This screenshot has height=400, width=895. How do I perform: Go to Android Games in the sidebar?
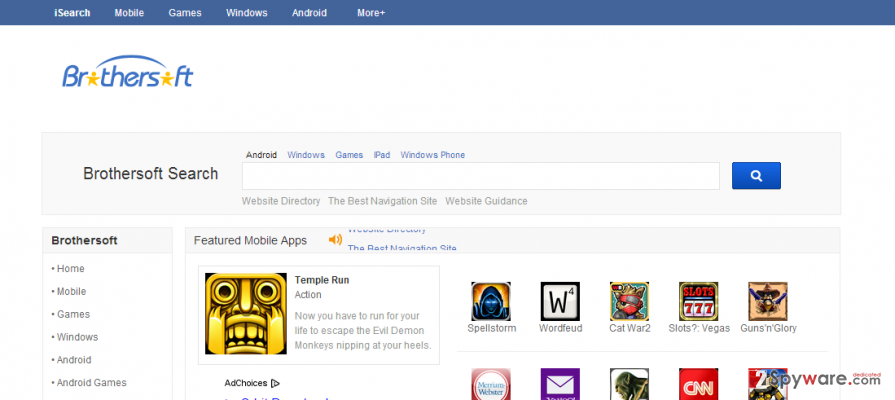pyautogui.click(x=91, y=383)
